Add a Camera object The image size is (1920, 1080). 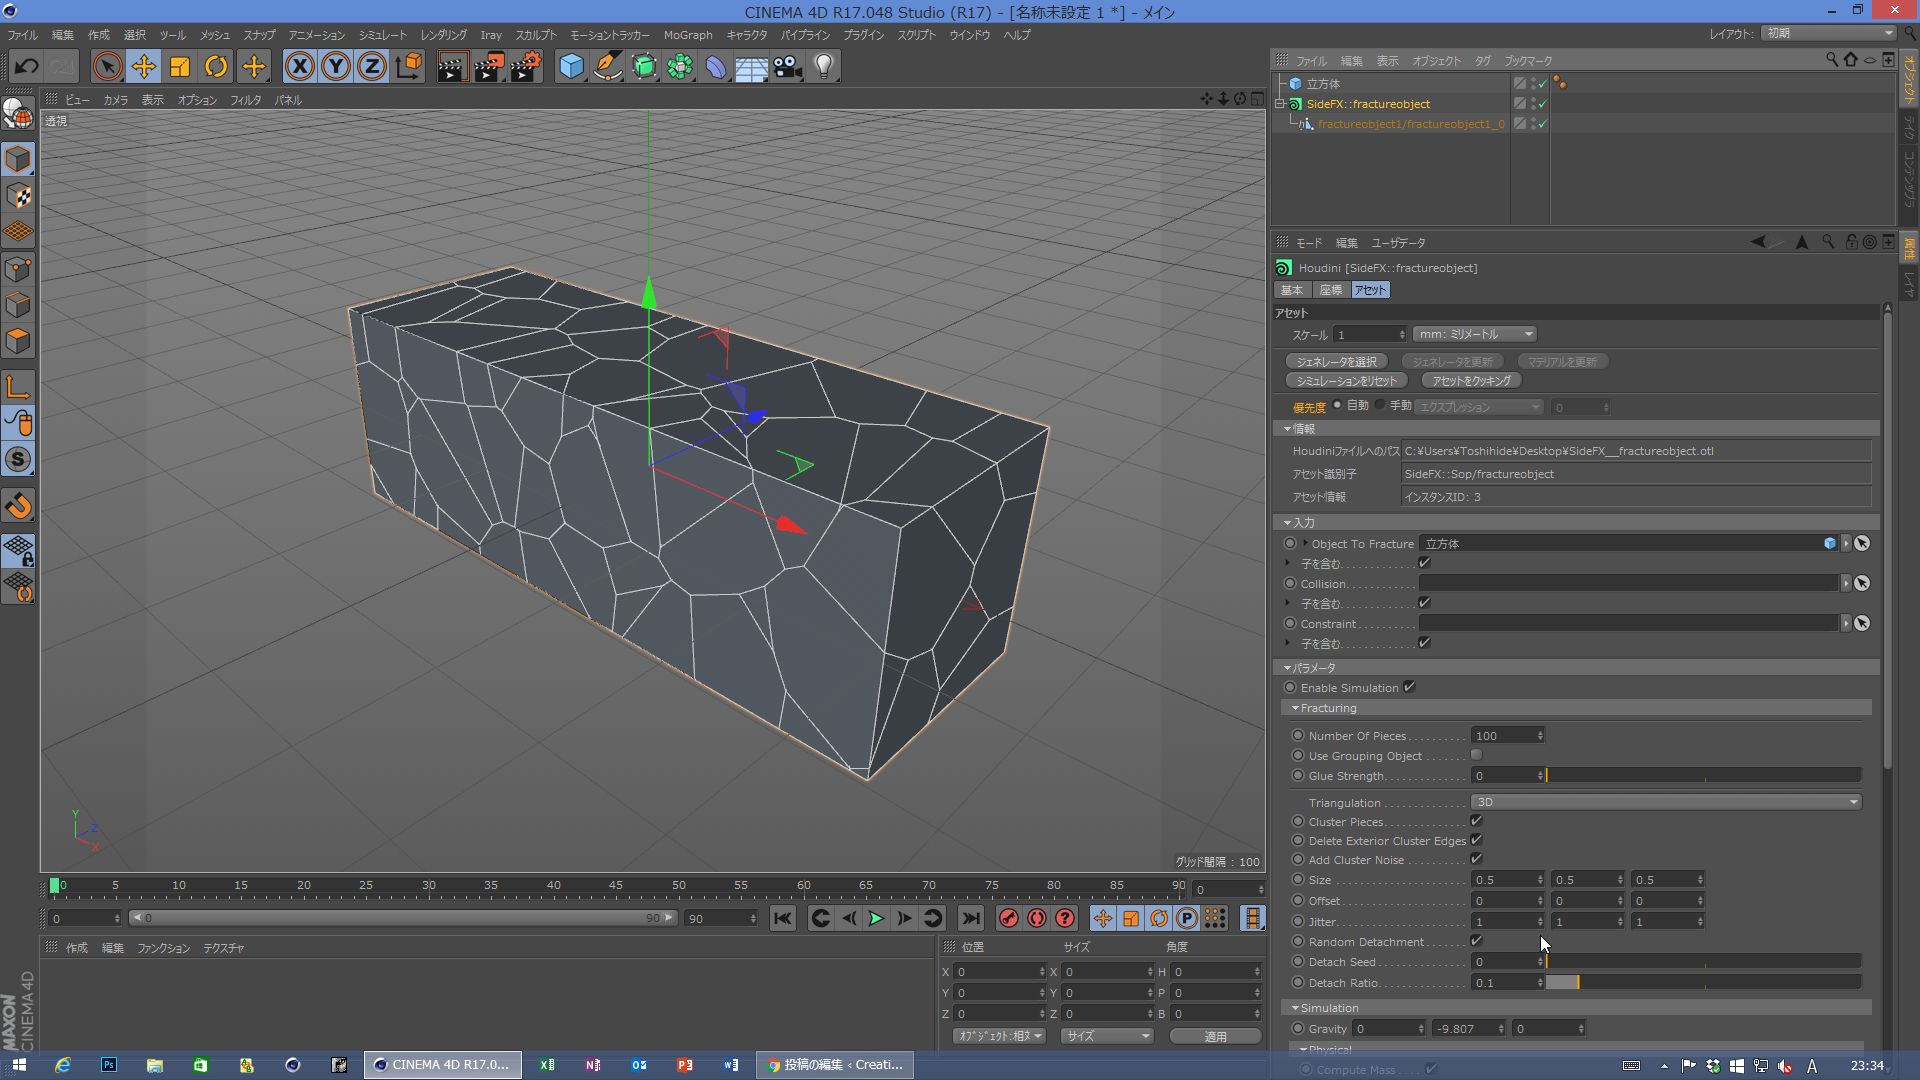click(x=788, y=67)
